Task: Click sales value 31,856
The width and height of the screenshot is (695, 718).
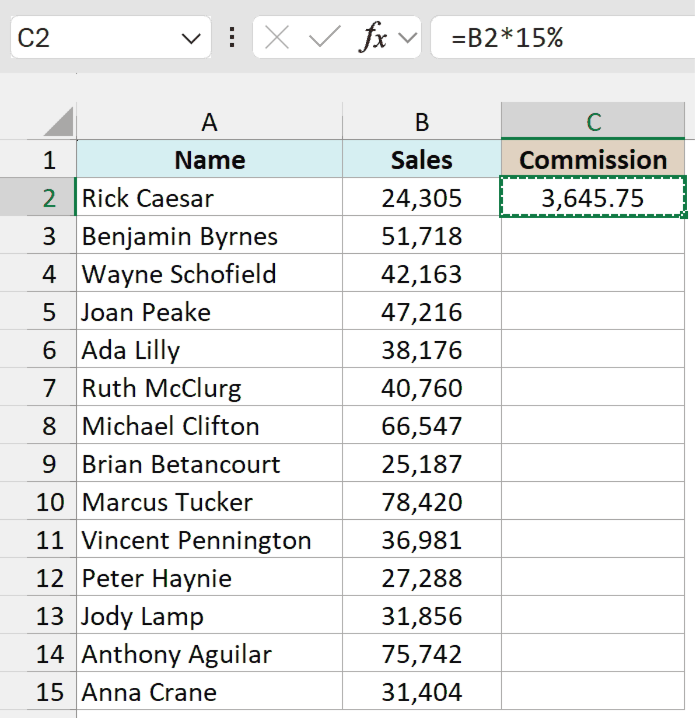Action: 422,615
